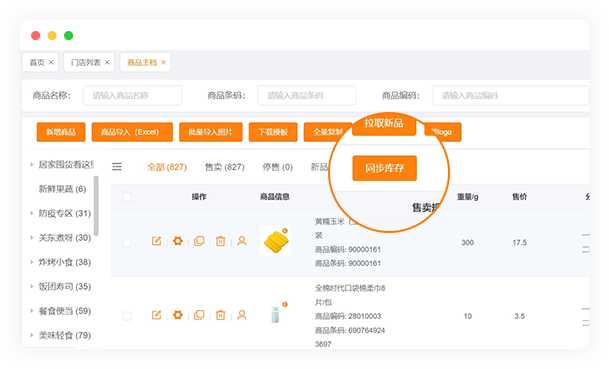Viewport: 609px width, 369px height.
Task: Check the box for 全棉时代口袋棉柔巾 row
Action: (127, 316)
